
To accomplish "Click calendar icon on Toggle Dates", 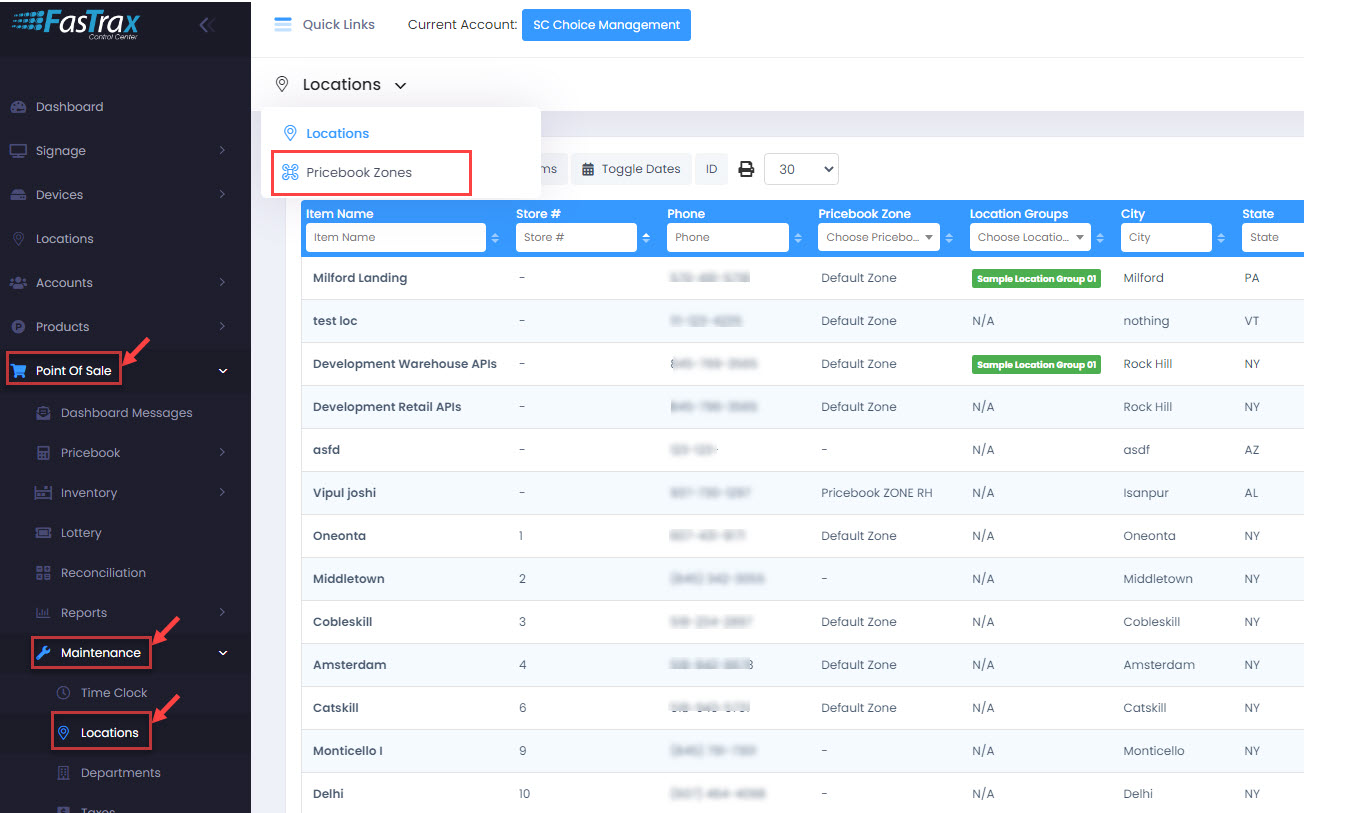I will tap(589, 169).
